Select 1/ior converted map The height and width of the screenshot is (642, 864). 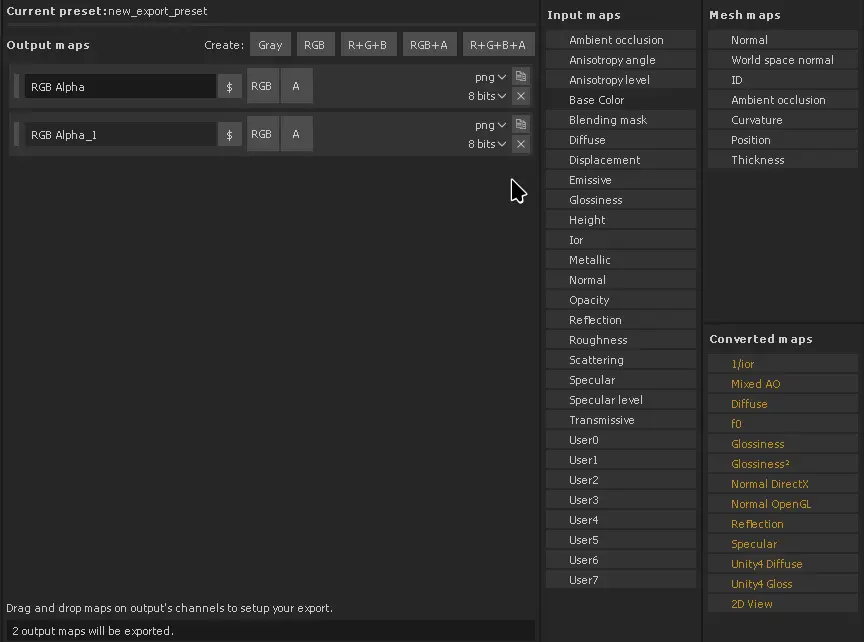coord(783,364)
